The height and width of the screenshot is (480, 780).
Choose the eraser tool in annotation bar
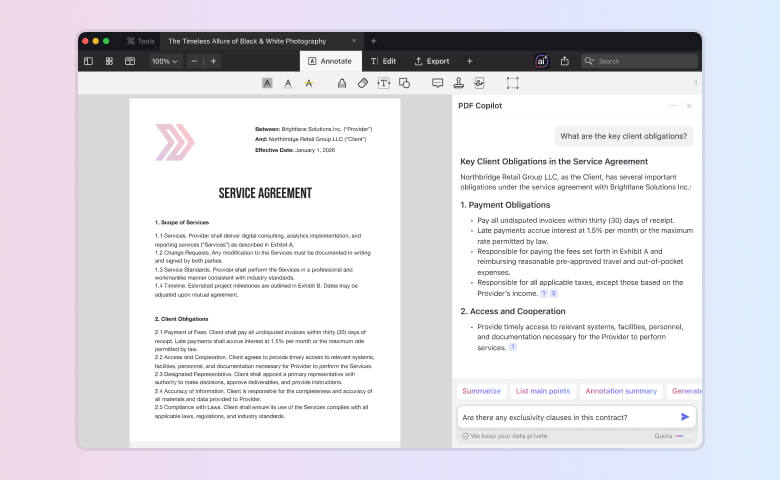tap(363, 83)
